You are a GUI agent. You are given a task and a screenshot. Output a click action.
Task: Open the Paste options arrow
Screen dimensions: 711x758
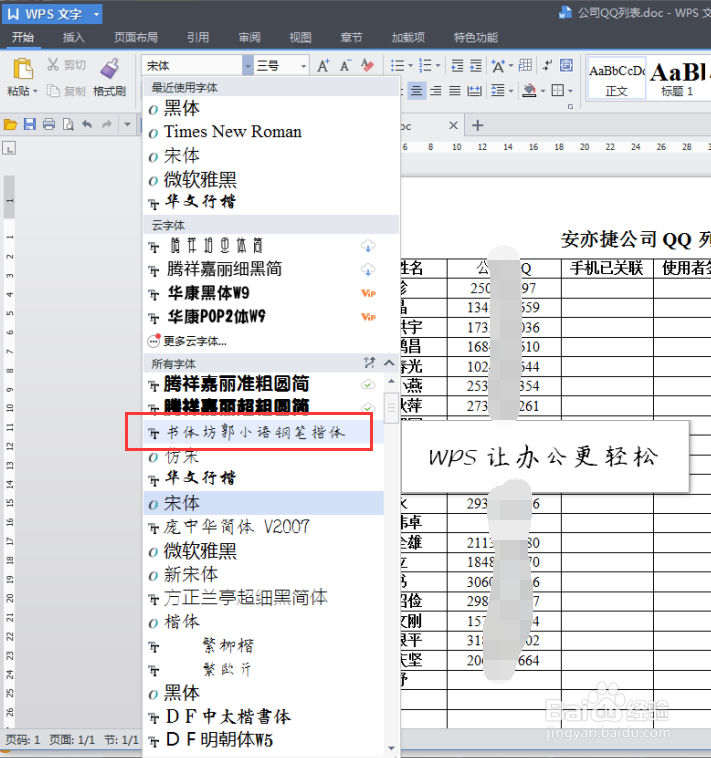(x=35, y=91)
